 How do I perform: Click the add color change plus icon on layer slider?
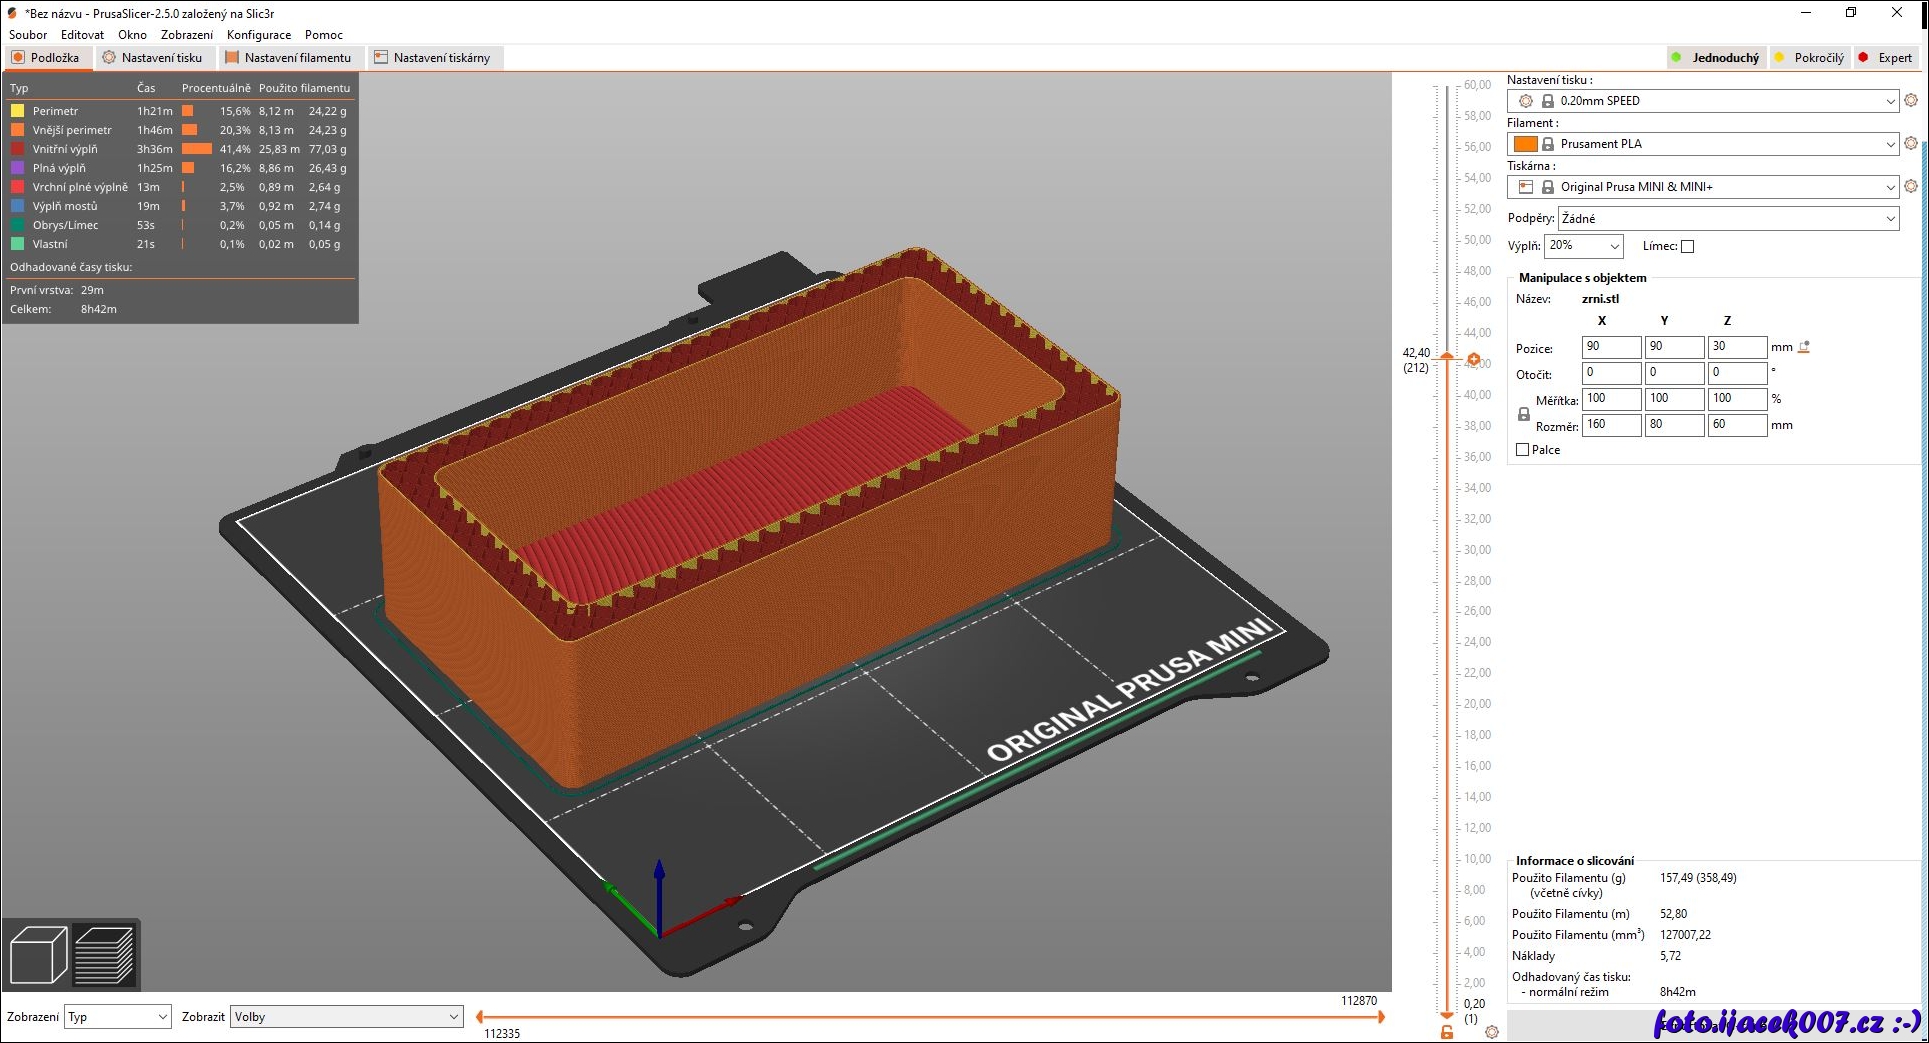click(1474, 359)
